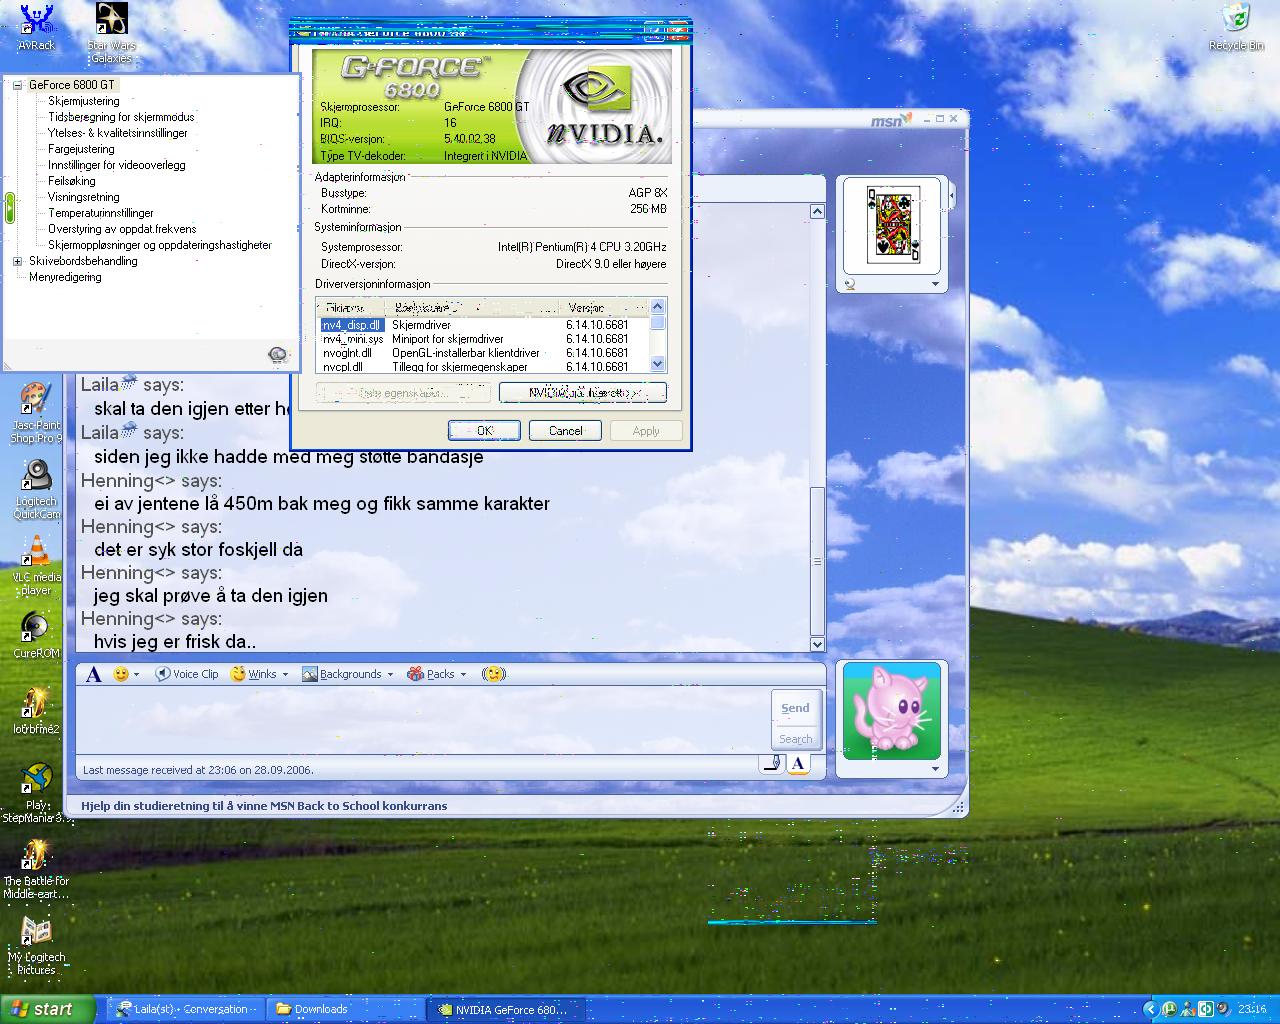Switch to NVIDIA GeForce 680… taskbar button

pyautogui.click(x=505, y=1010)
